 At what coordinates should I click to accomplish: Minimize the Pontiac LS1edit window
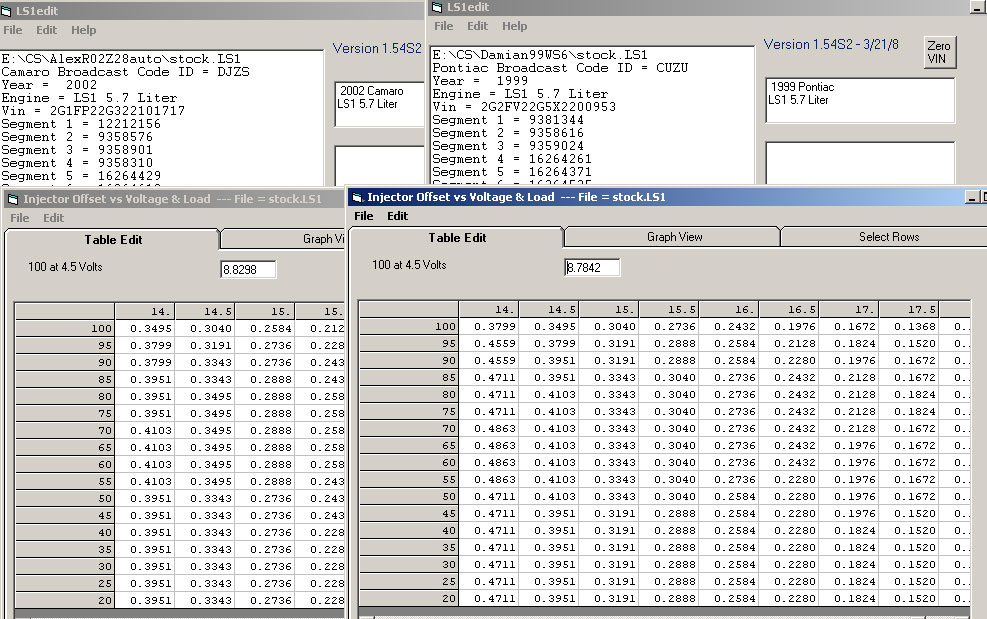click(977, 6)
